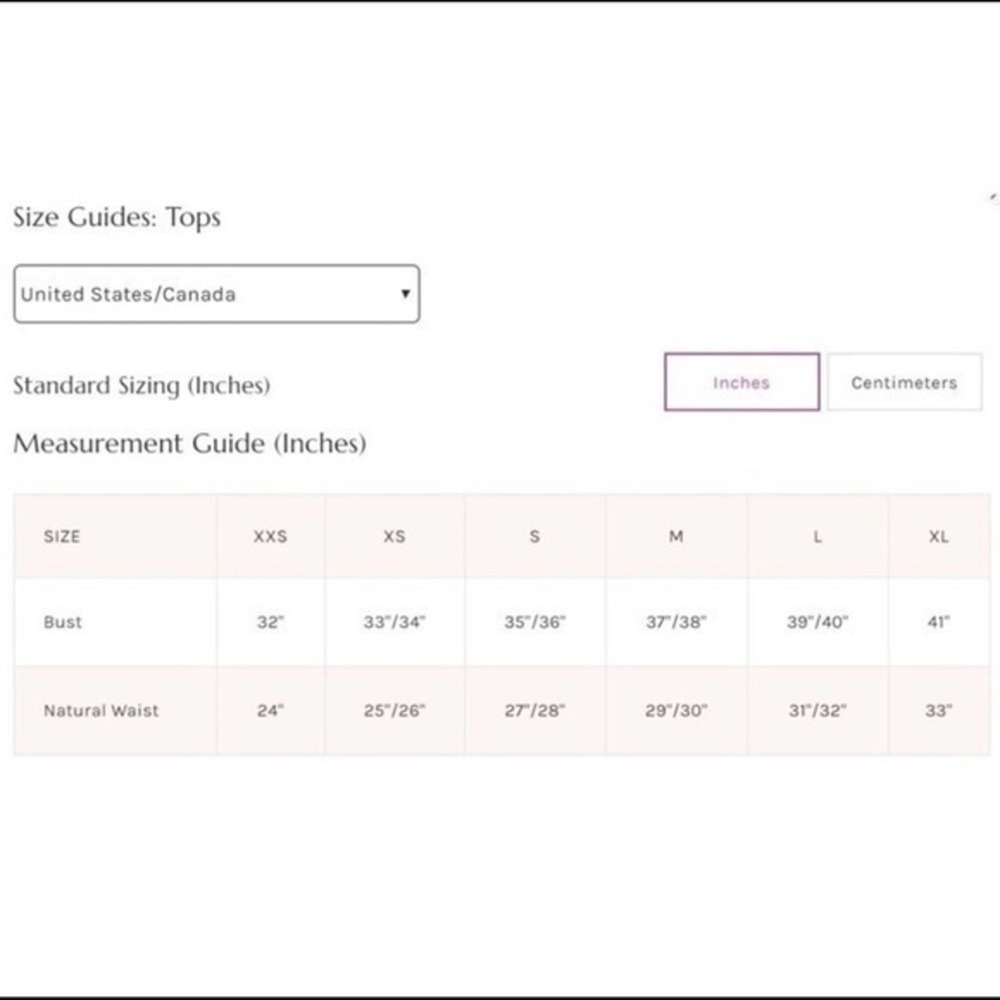The width and height of the screenshot is (1000, 1000).
Task: Select the 35"/36" bust cell
Action: (534, 622)
